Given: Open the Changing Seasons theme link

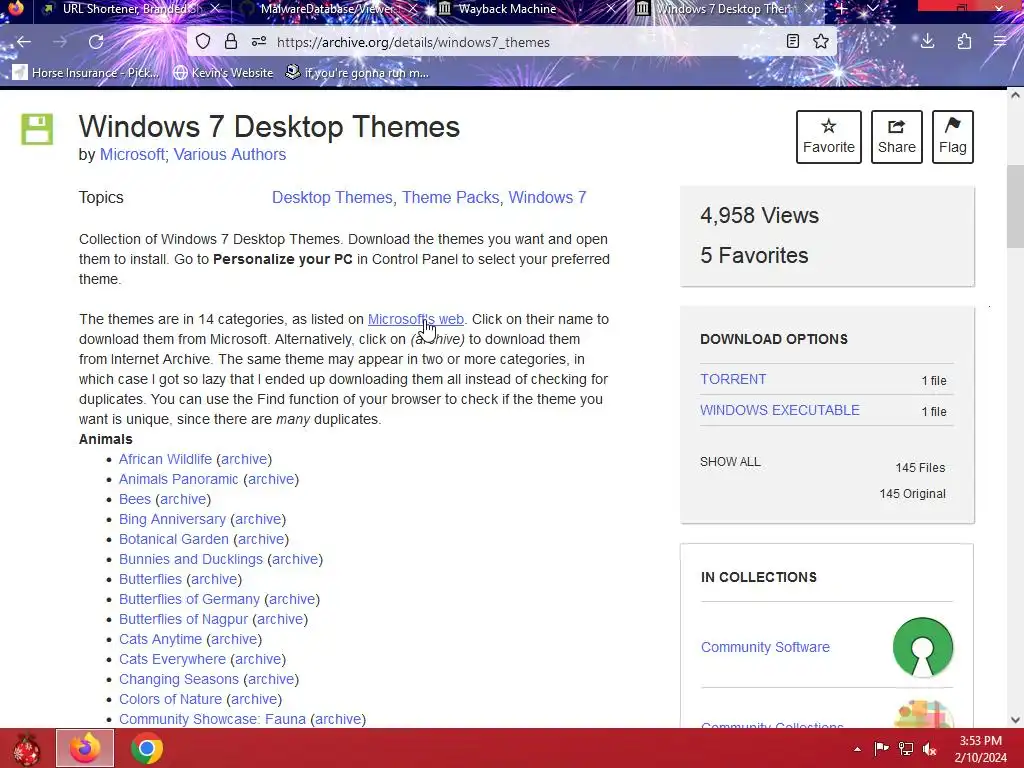Looking at the screenshot, I should click(x=179, y=679).
